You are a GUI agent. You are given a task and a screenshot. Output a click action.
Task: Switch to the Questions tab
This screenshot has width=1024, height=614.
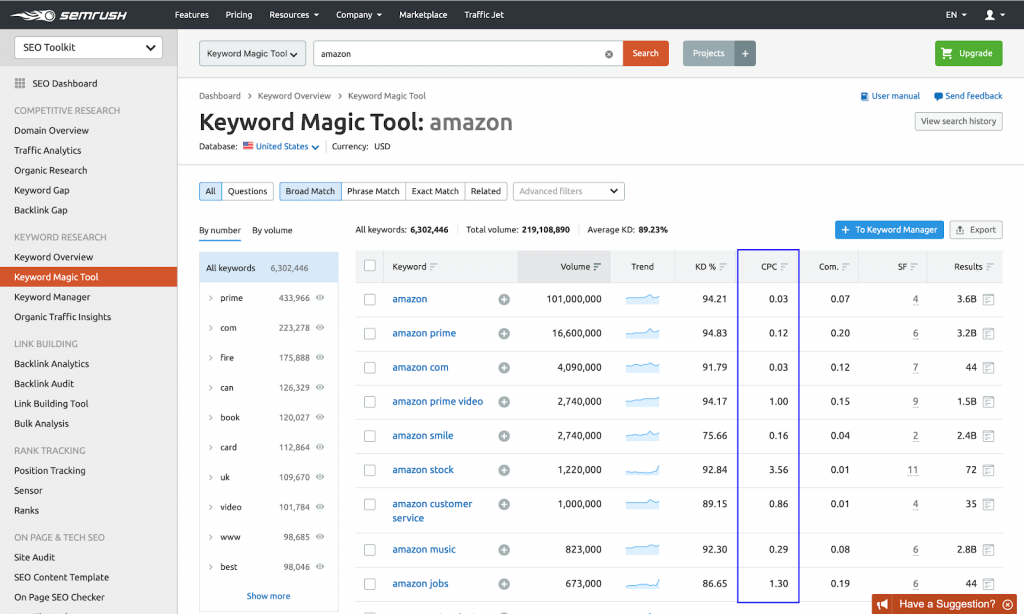(246, 191)
